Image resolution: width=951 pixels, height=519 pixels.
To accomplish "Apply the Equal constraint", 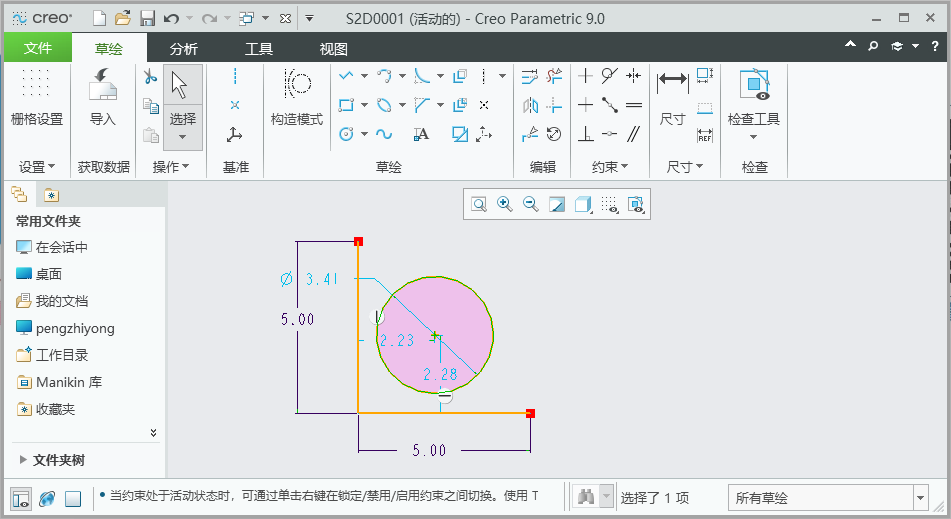I will 634,105.
